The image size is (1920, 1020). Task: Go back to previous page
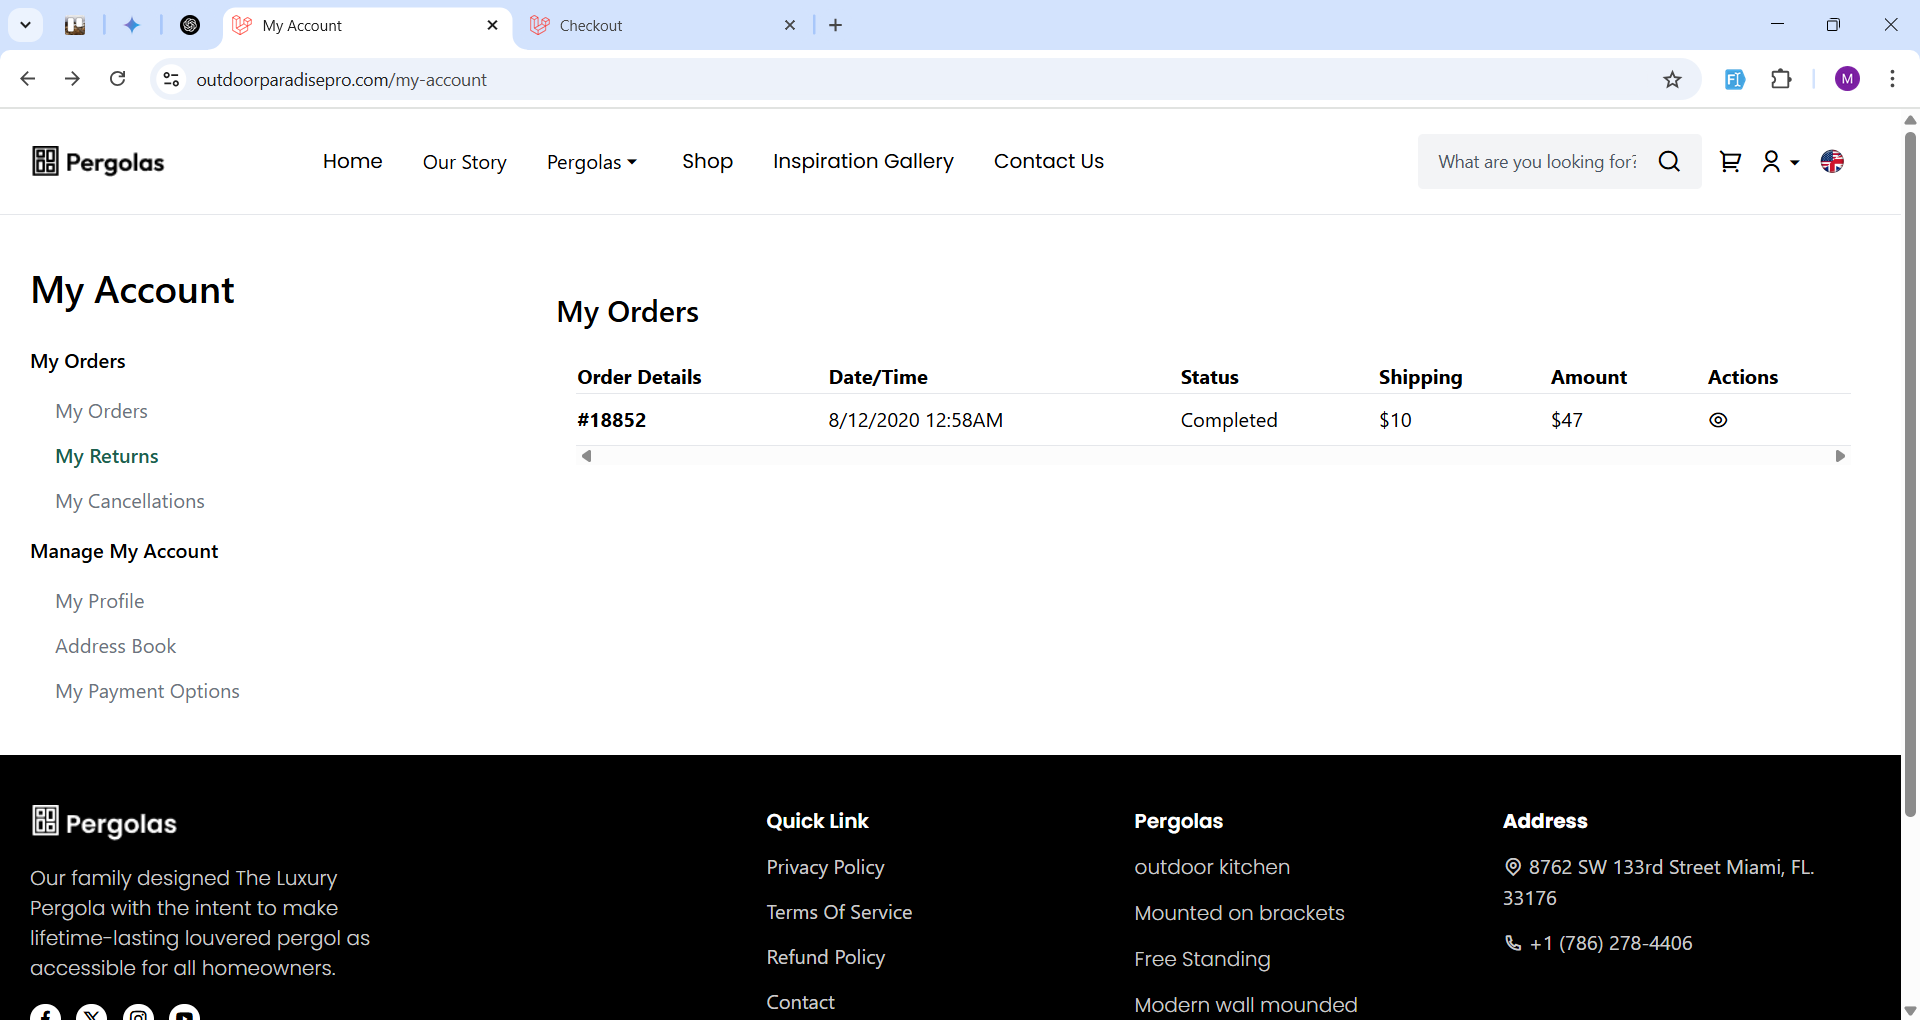pos(28,79)
